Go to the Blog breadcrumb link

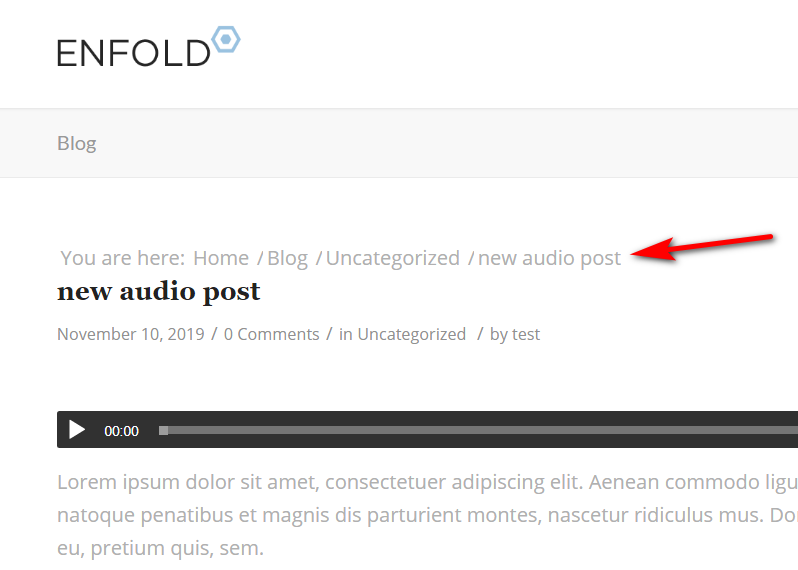288,258
